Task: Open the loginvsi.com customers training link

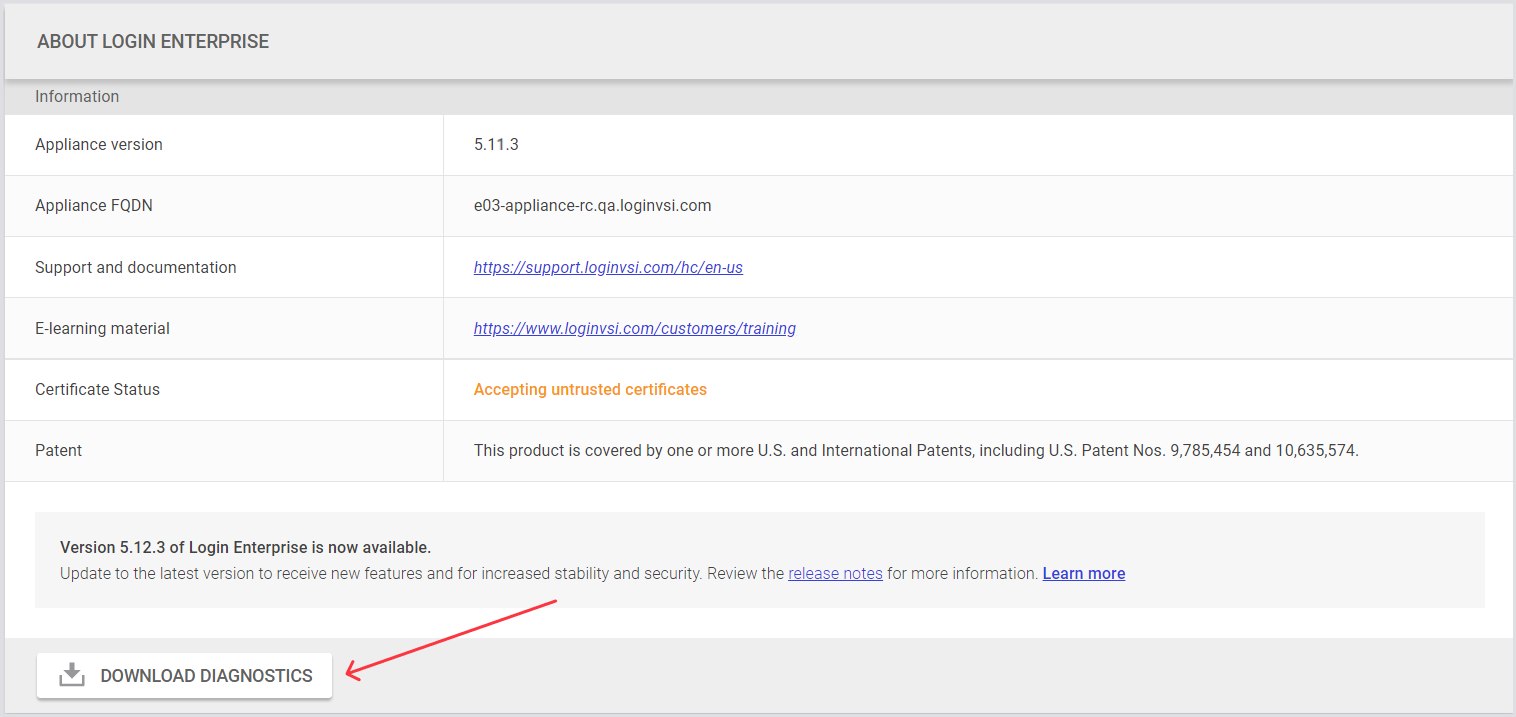Action: [x=635, y=328]
